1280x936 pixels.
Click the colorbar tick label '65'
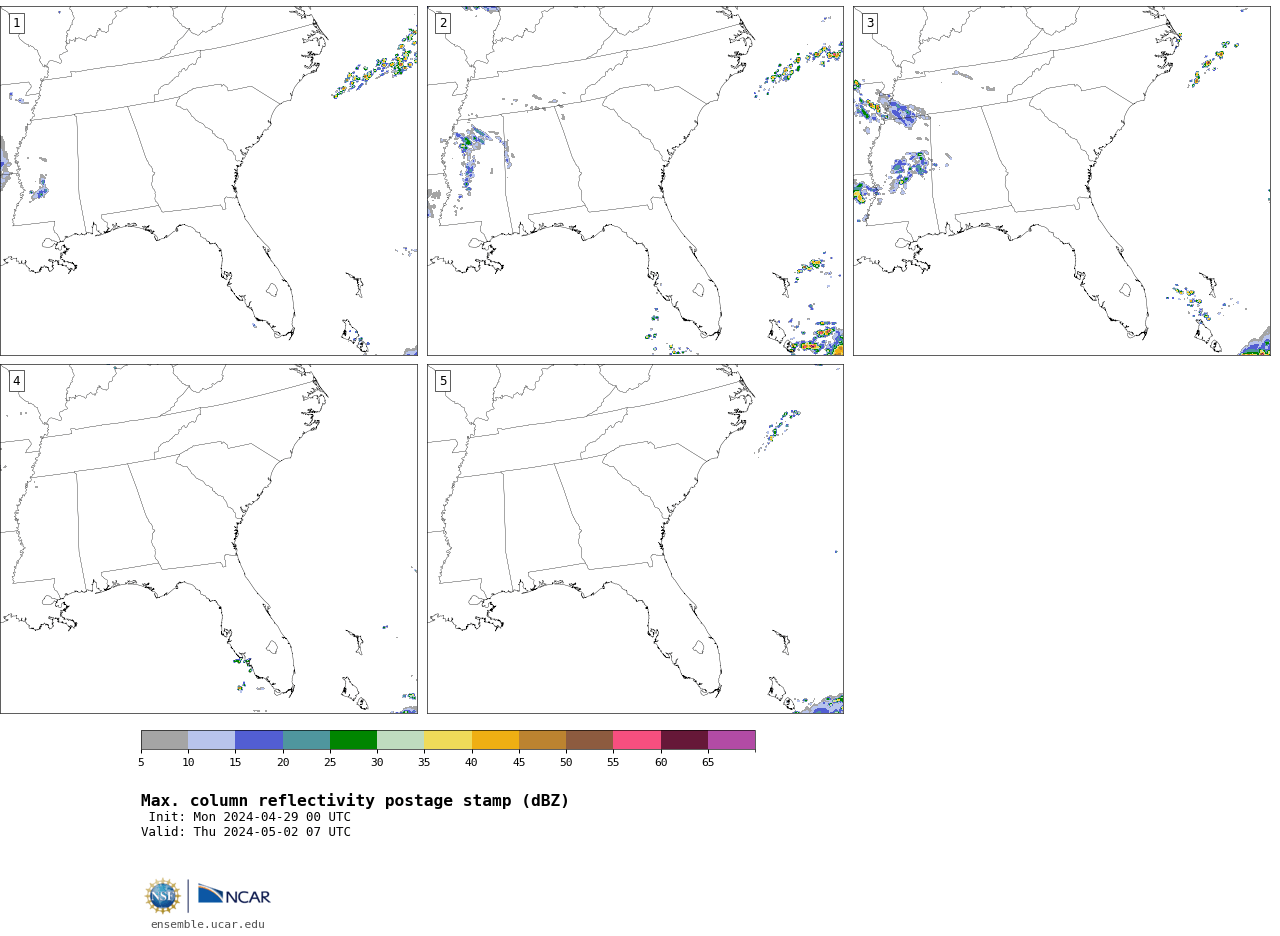[x=708, y=763]
